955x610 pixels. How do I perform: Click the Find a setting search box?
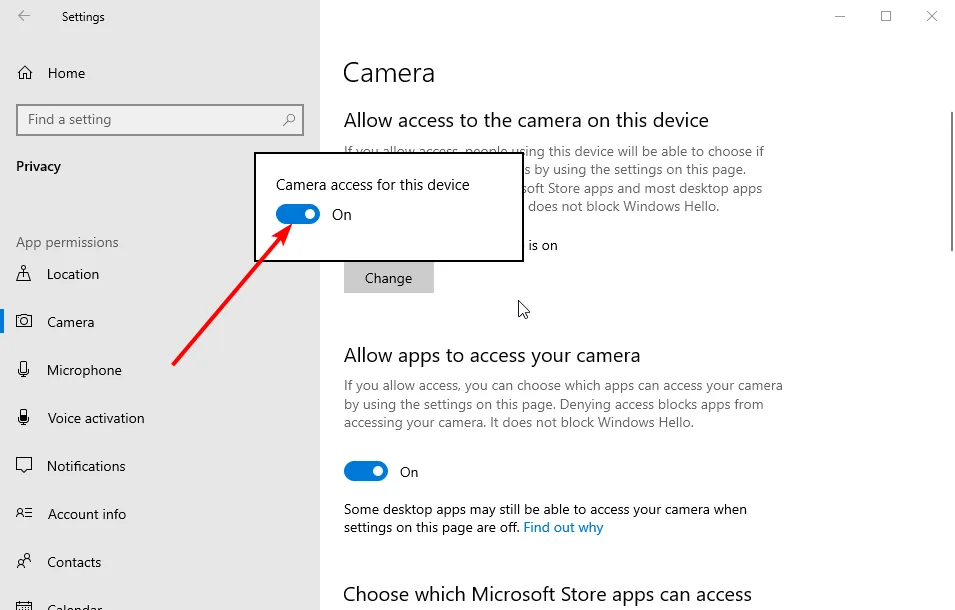pyautogui.click(x=150, y=119)
